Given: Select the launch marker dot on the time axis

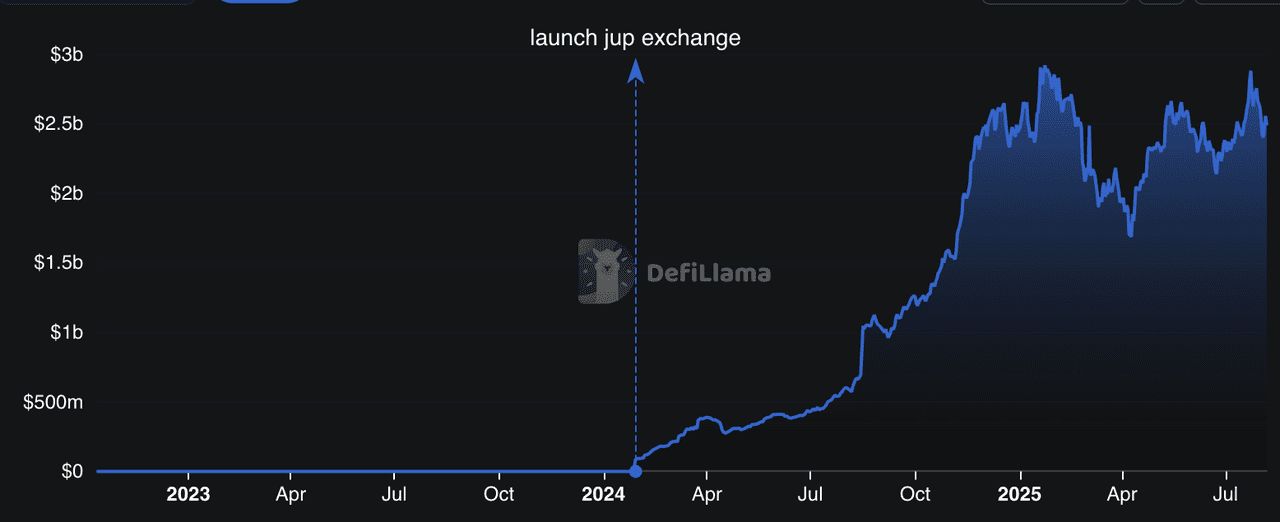Looking at the screenshot, I should pos(635,471).
